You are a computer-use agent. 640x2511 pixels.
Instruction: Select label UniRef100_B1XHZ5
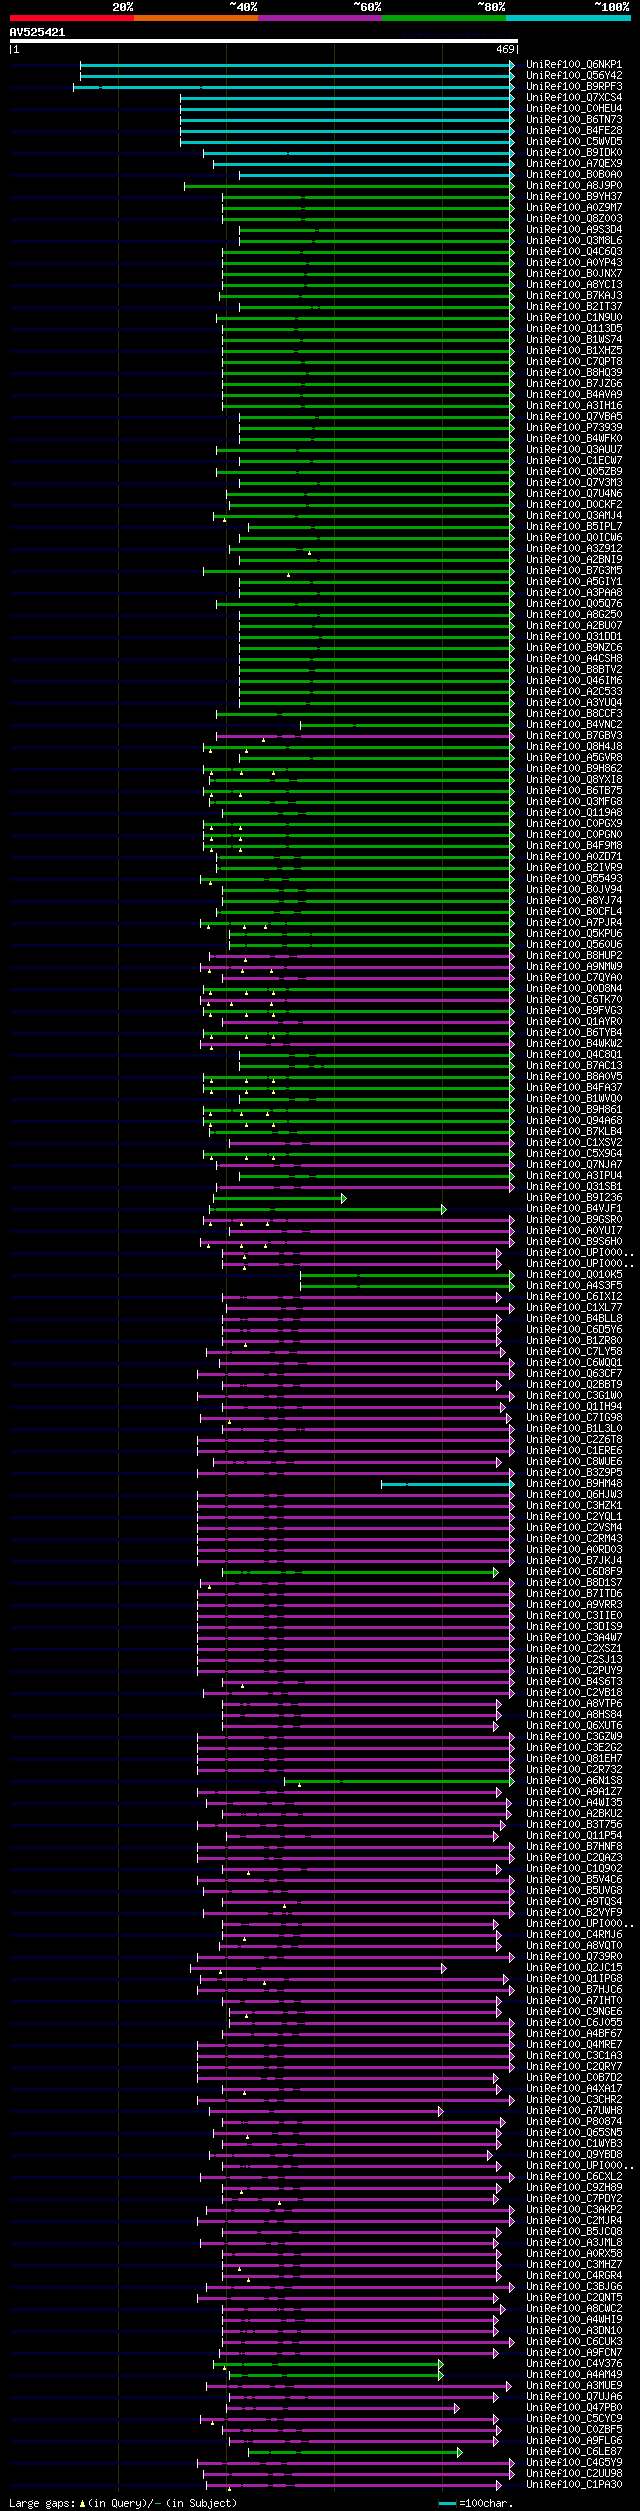(574, 351)
